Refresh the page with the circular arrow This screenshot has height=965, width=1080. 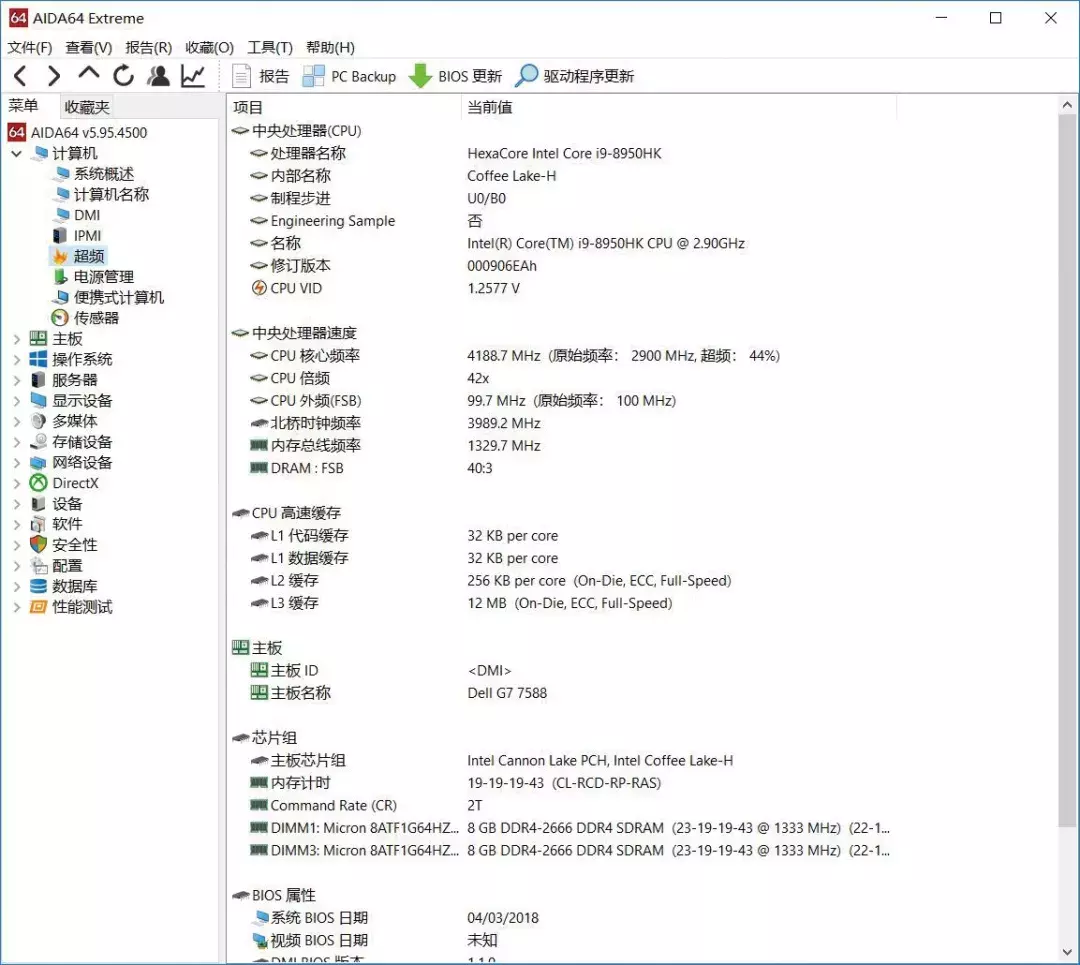[123, 76]
